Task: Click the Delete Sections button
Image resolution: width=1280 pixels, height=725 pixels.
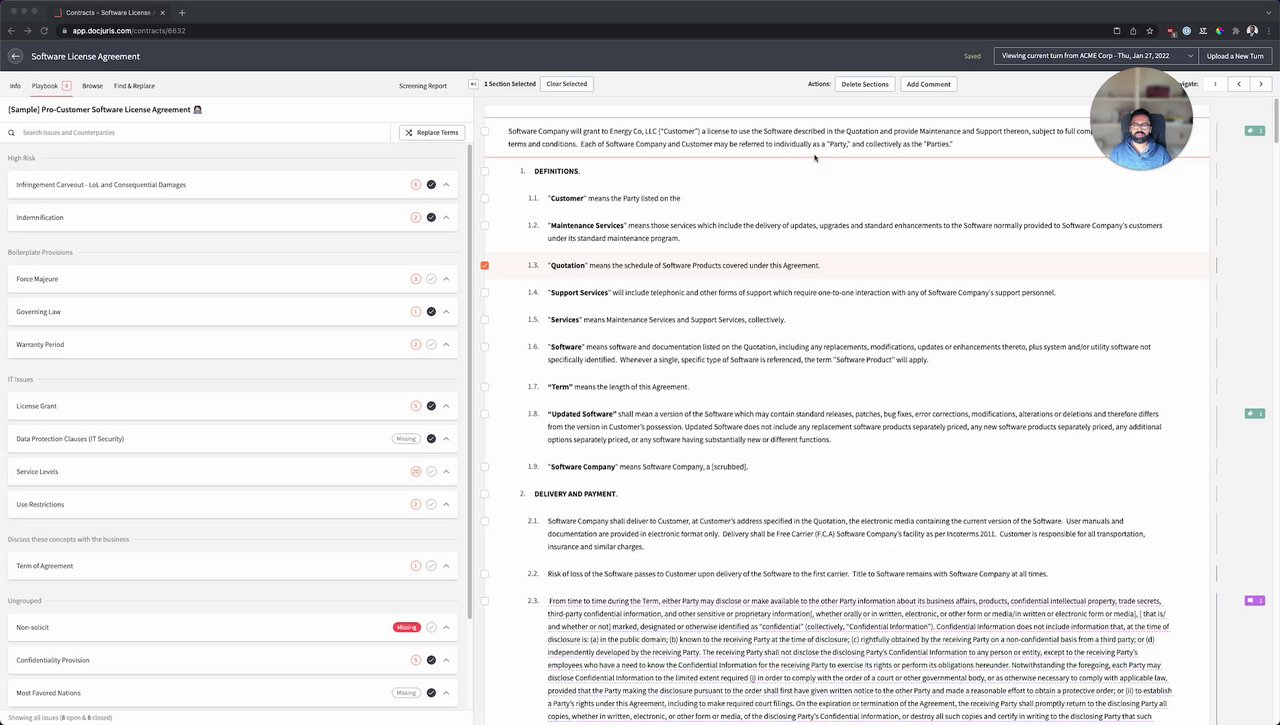Action: click(x=865, y=84)
